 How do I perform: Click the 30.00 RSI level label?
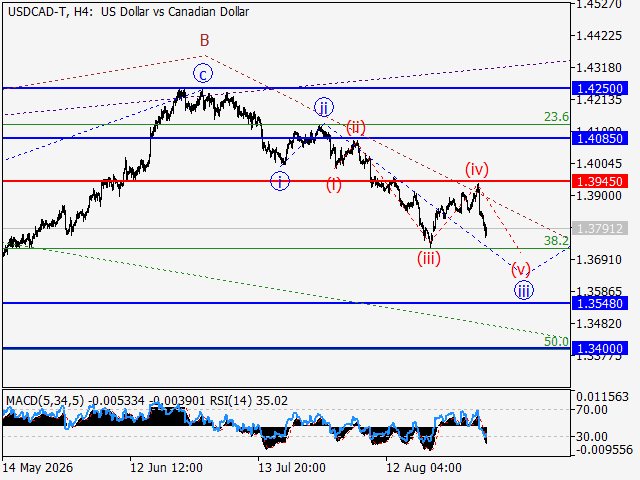tap(592, 437)
